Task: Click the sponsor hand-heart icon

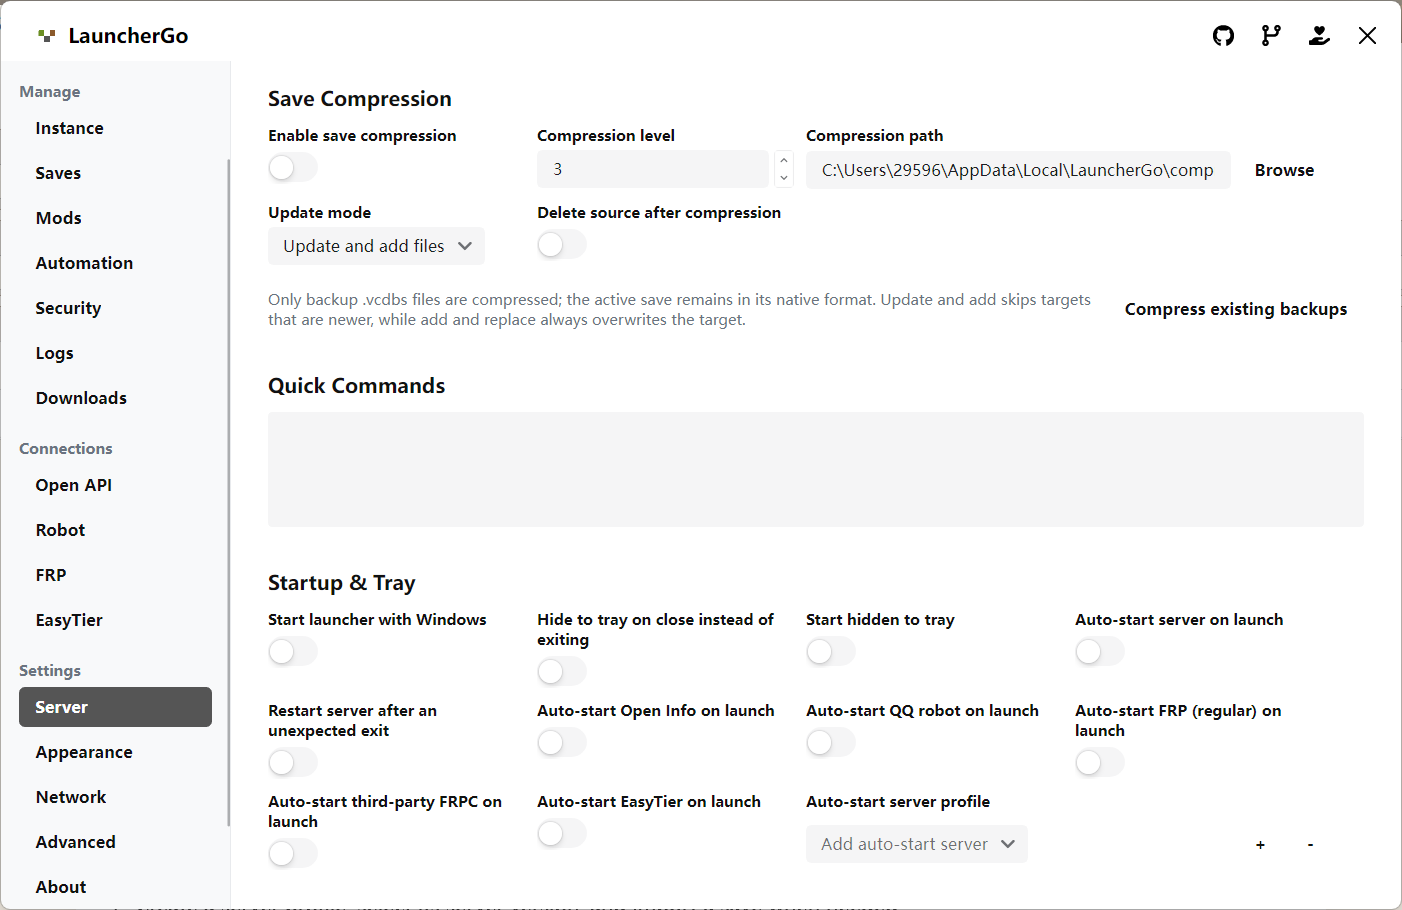Action: coord(1319,36)
